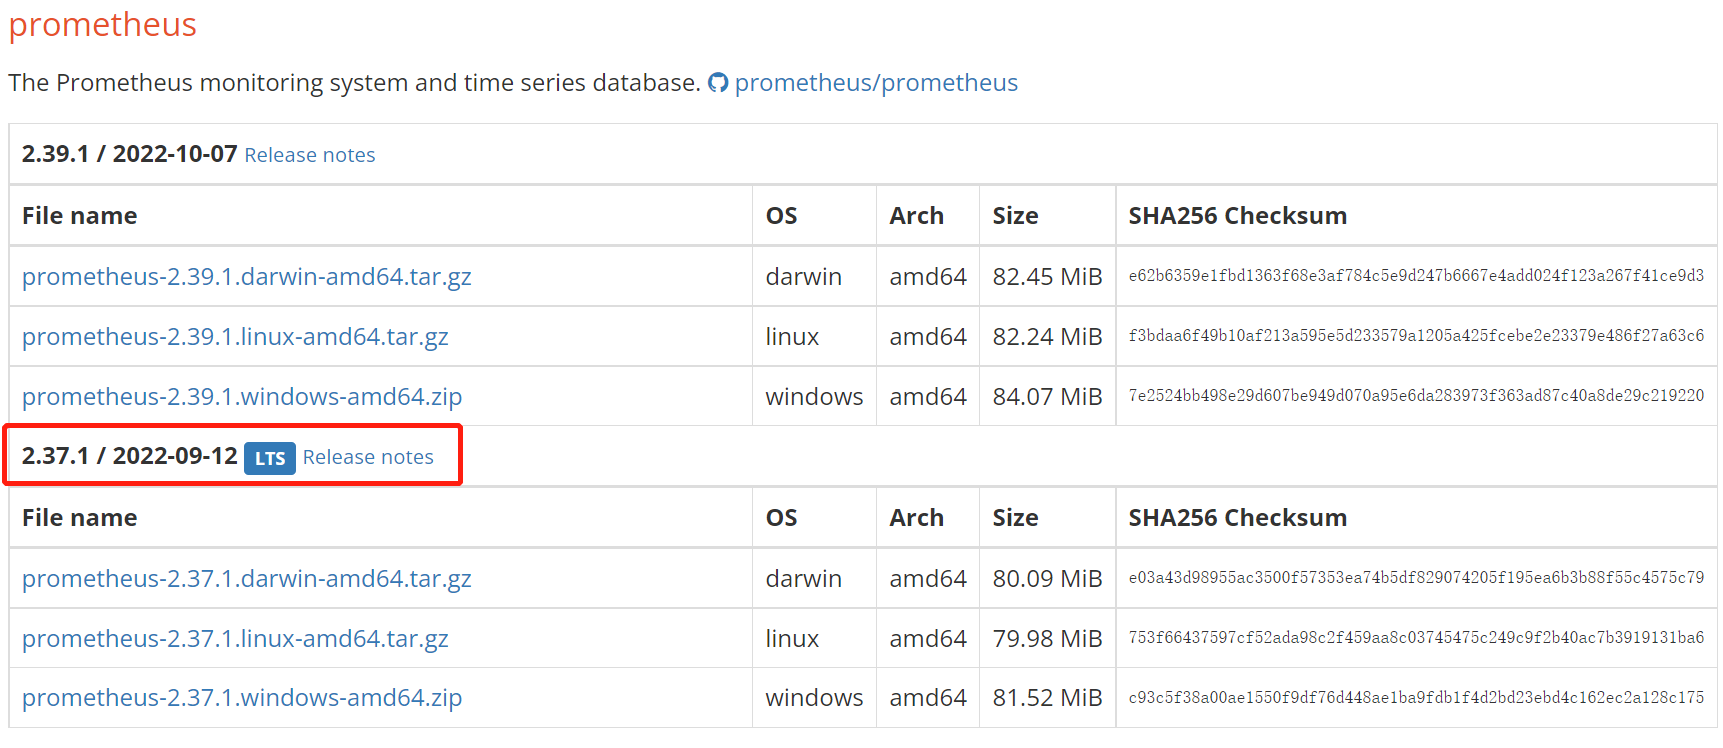Screen dimensions: 1723x748
Task: Select the 2.39.1 linux SHA256 checksum text
Action: click(1416, 336)
